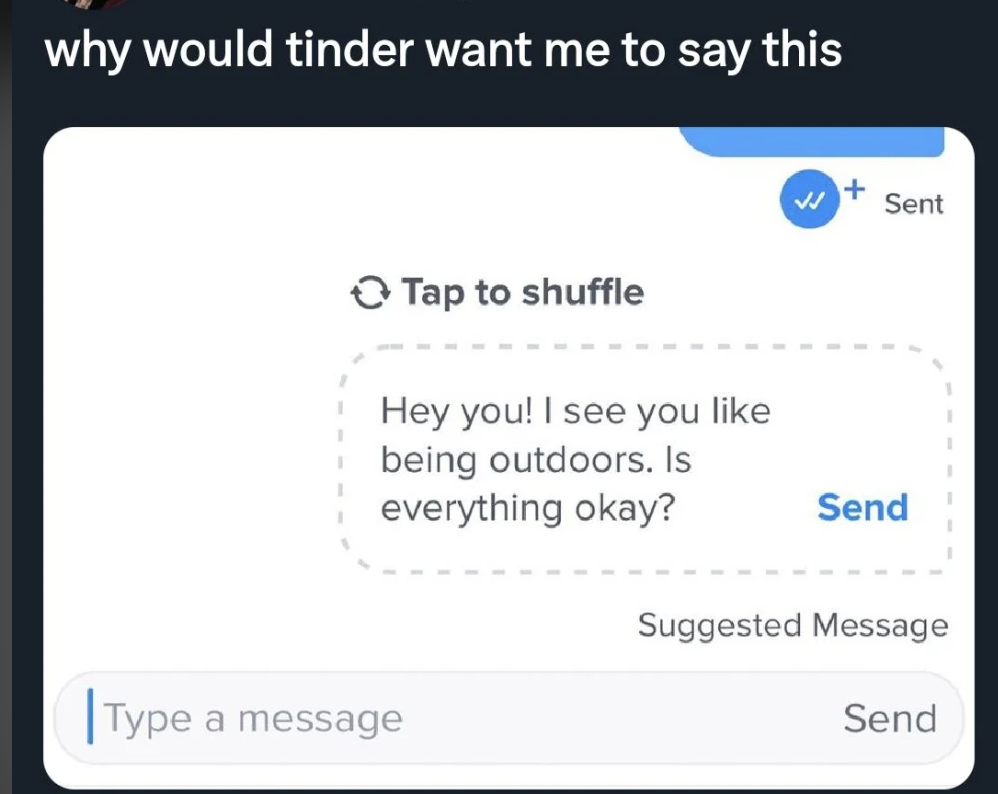Viewport: 998px width, 794px height.
Task: Send the suggested message via blue Send
Action: [x=862, y=507]
